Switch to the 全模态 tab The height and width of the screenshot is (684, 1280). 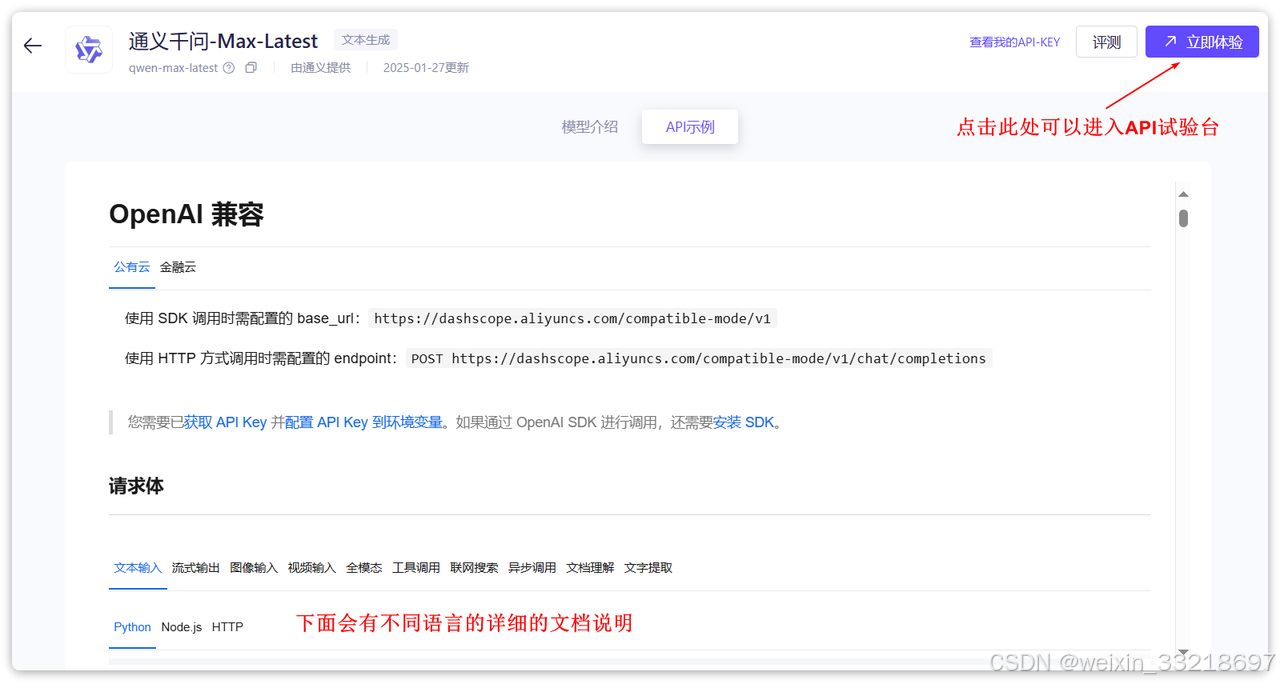(364, 568)
